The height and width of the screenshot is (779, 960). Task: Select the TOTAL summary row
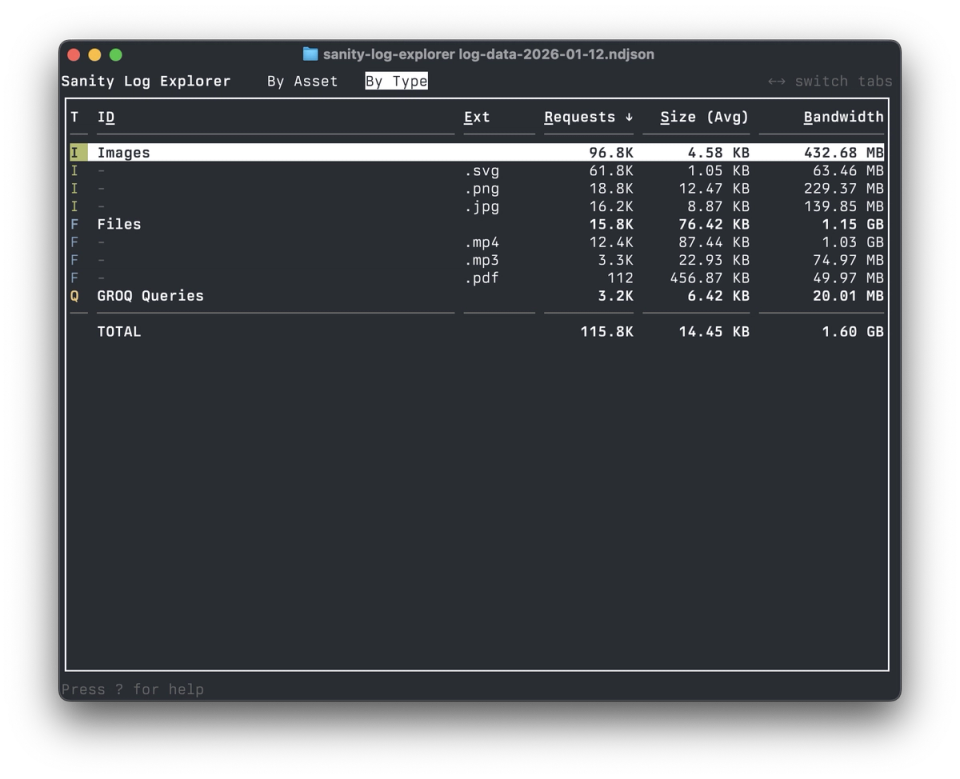119,331
